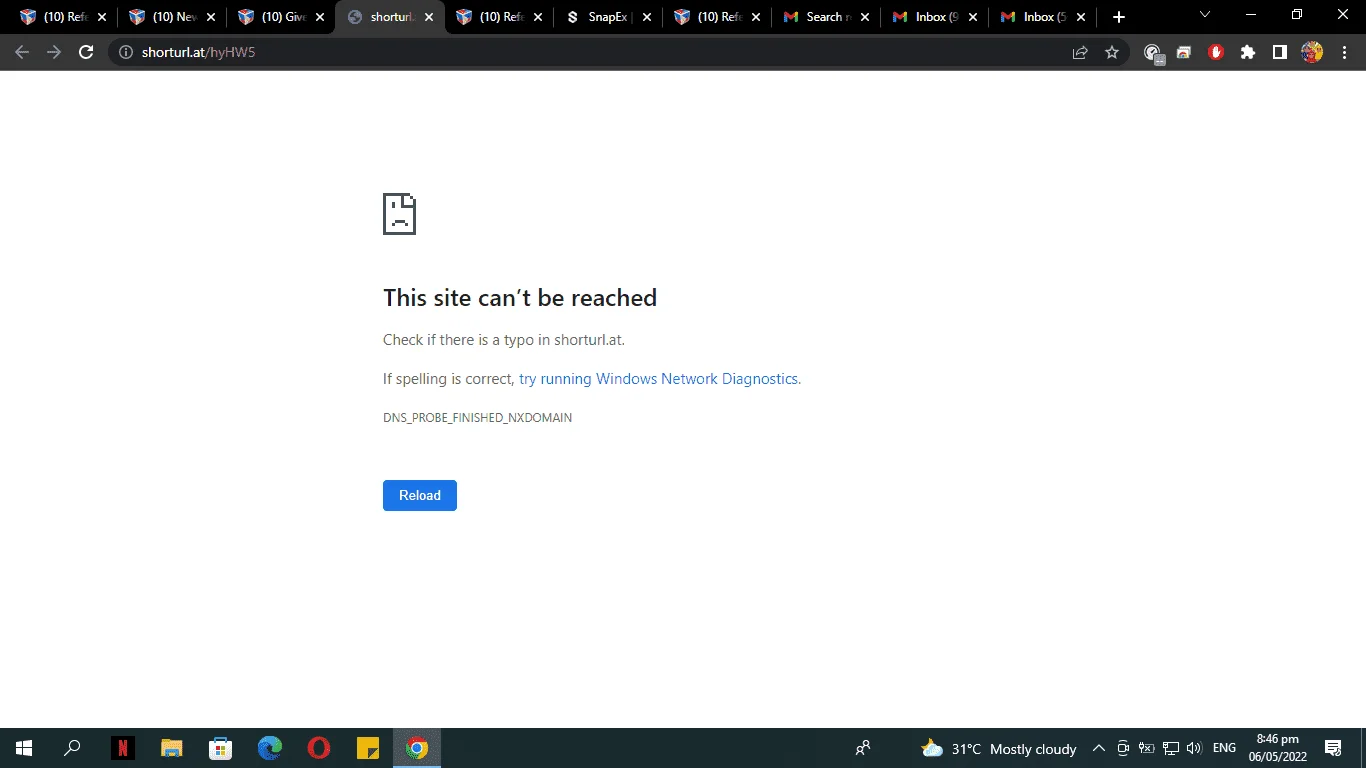The image size is (1366, 768).
Task: Open Sticky Notes from taskbar
Action: click(x=368, y=748)
